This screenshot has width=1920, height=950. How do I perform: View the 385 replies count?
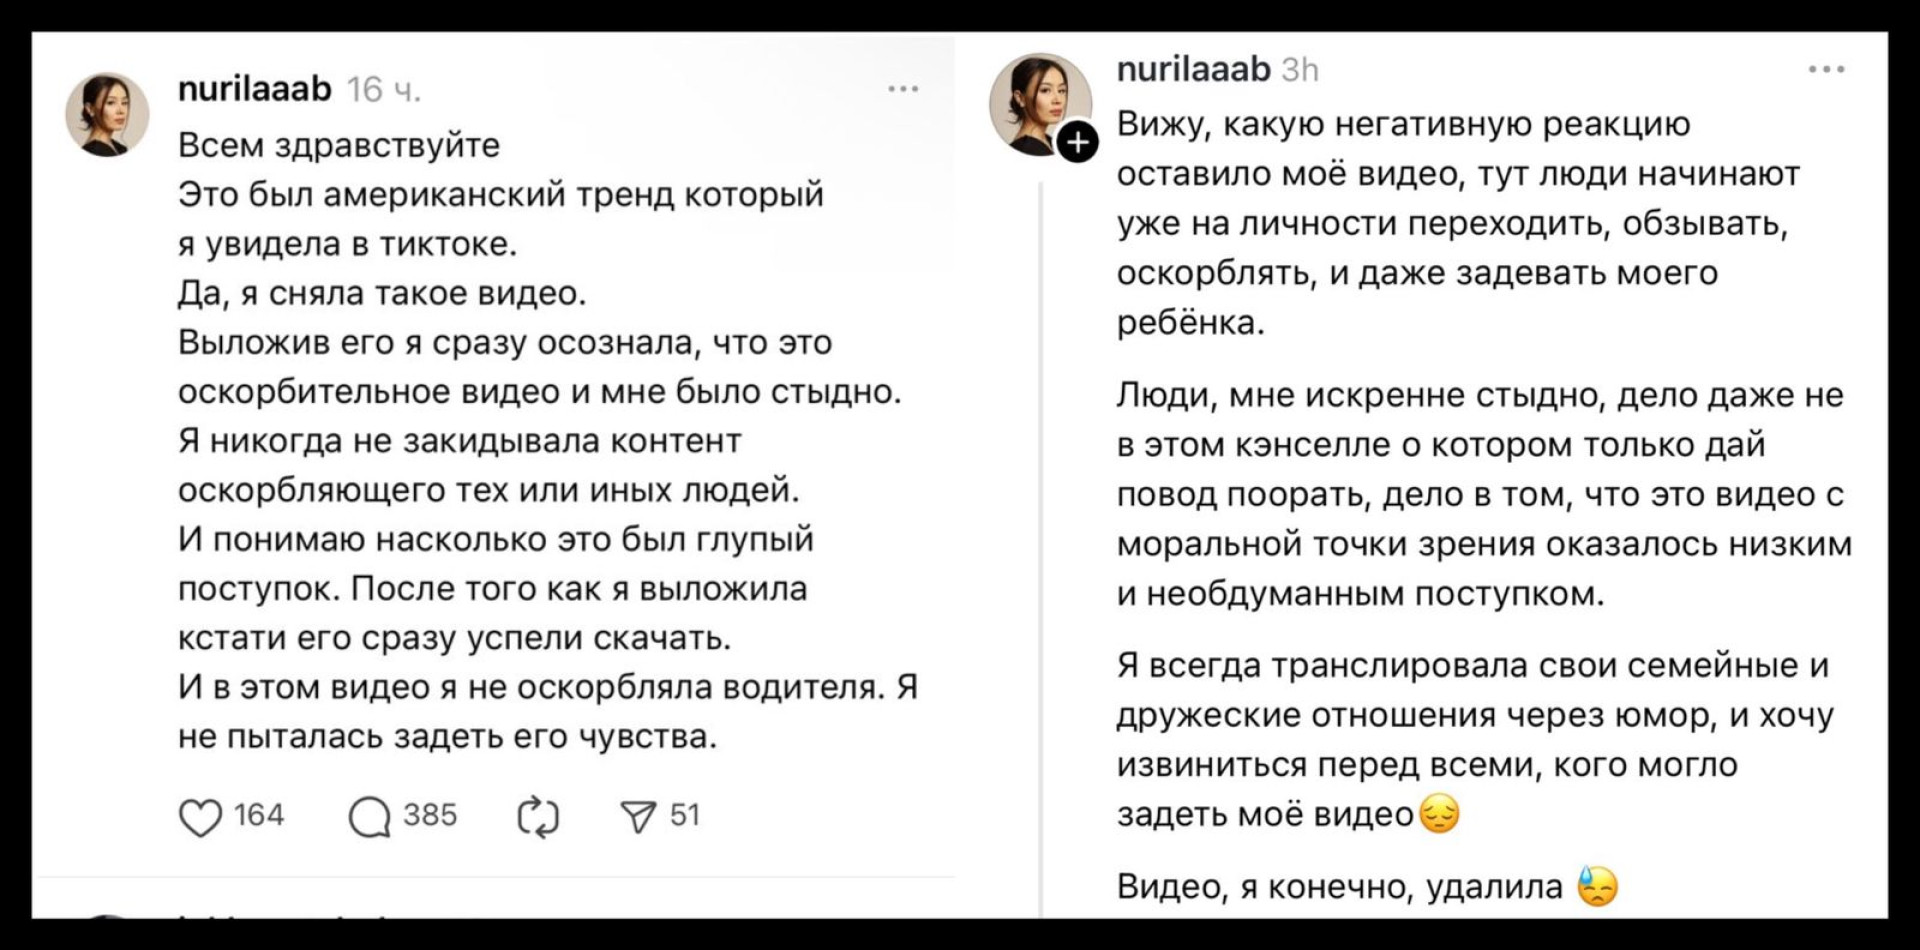coord(430,816)
